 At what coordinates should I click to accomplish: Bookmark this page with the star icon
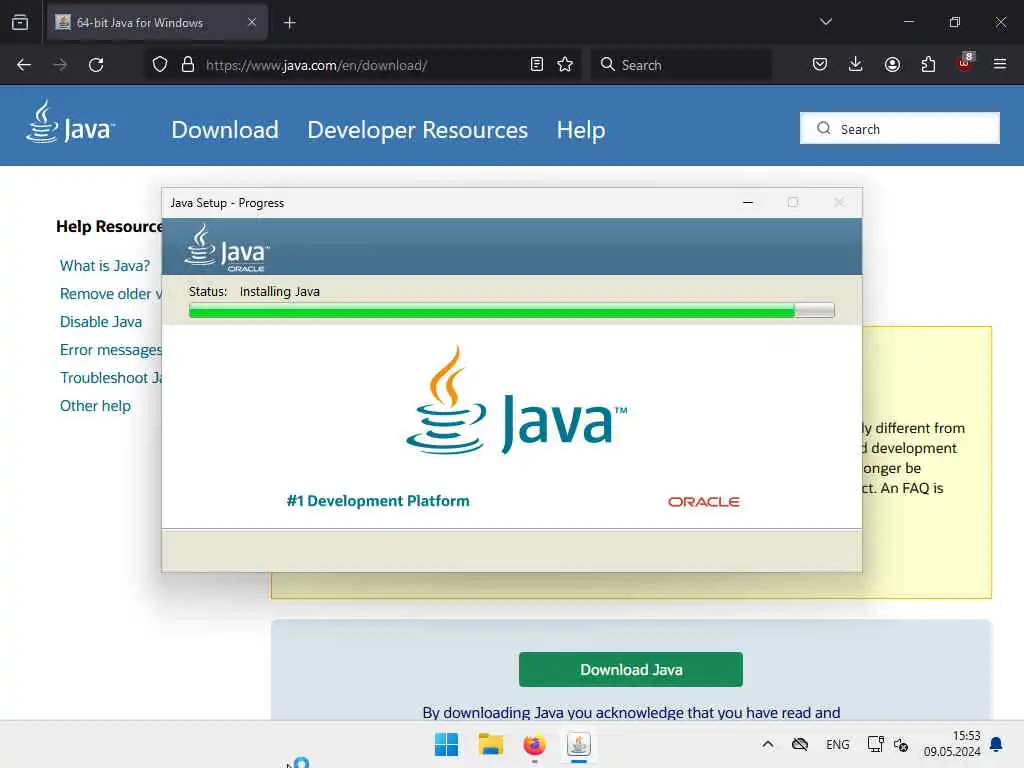coord(565,65)
